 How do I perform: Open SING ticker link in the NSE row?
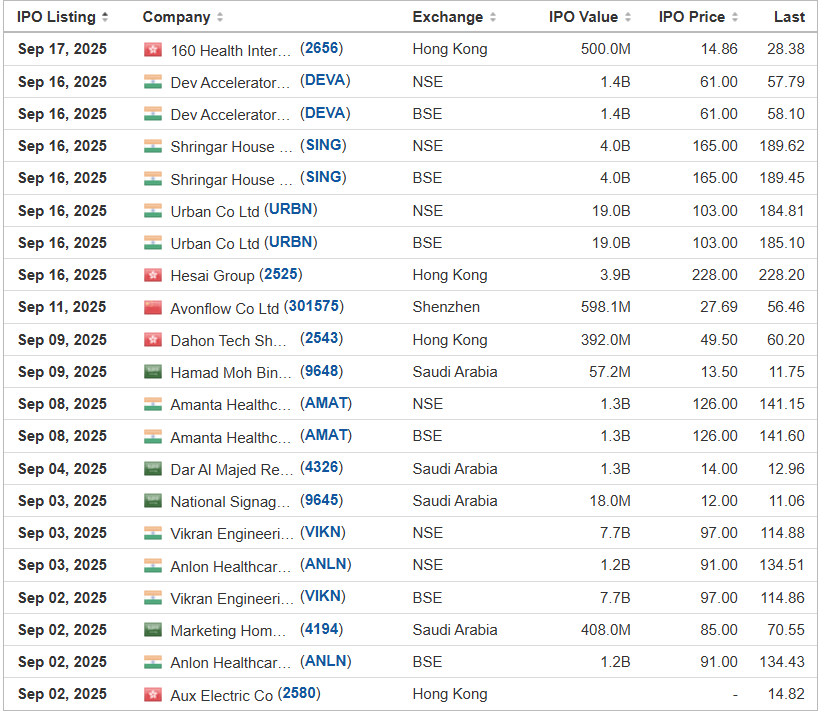pyautogui.click(x=323, y=145)
